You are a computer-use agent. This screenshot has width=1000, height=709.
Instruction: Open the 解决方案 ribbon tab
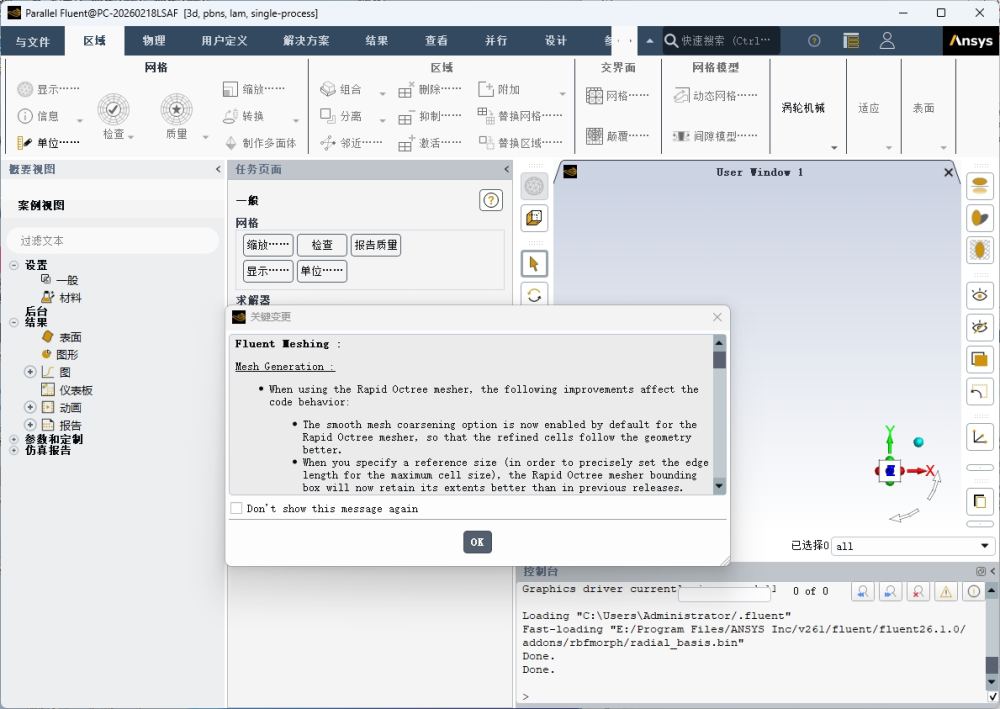(x=306, y=41)
